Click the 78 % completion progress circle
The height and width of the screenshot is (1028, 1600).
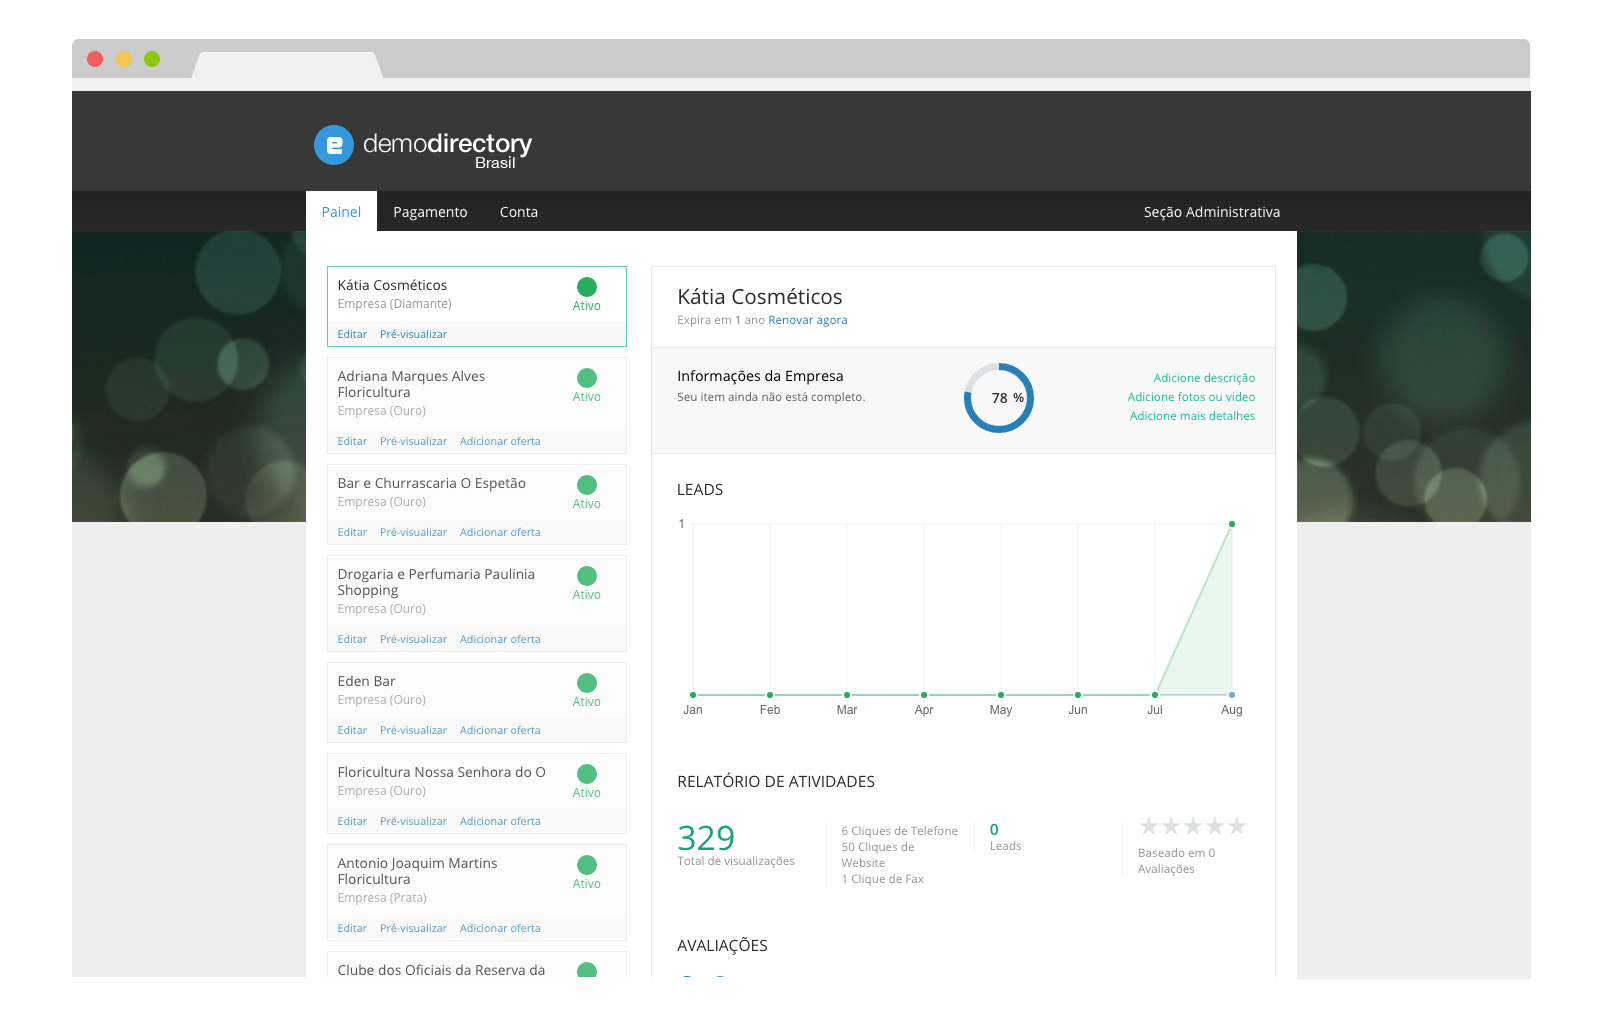point(999,398)
